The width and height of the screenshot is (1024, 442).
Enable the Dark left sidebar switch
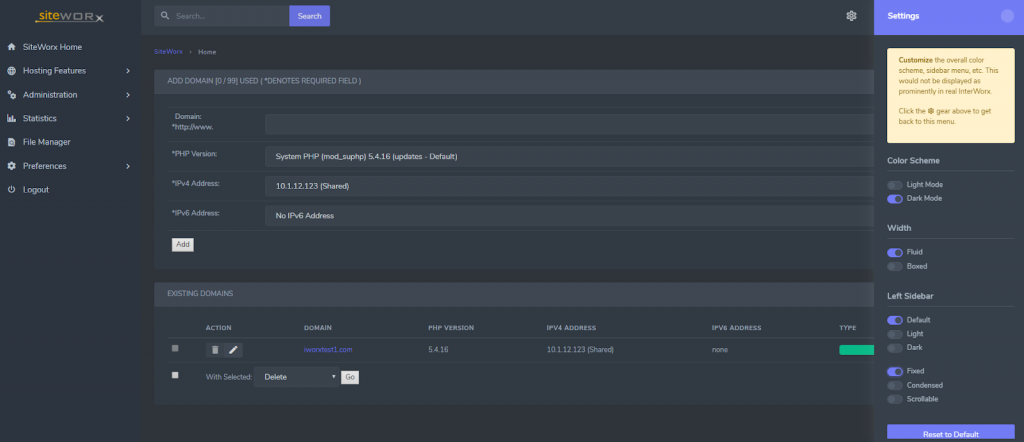click(x=895, y=348)
